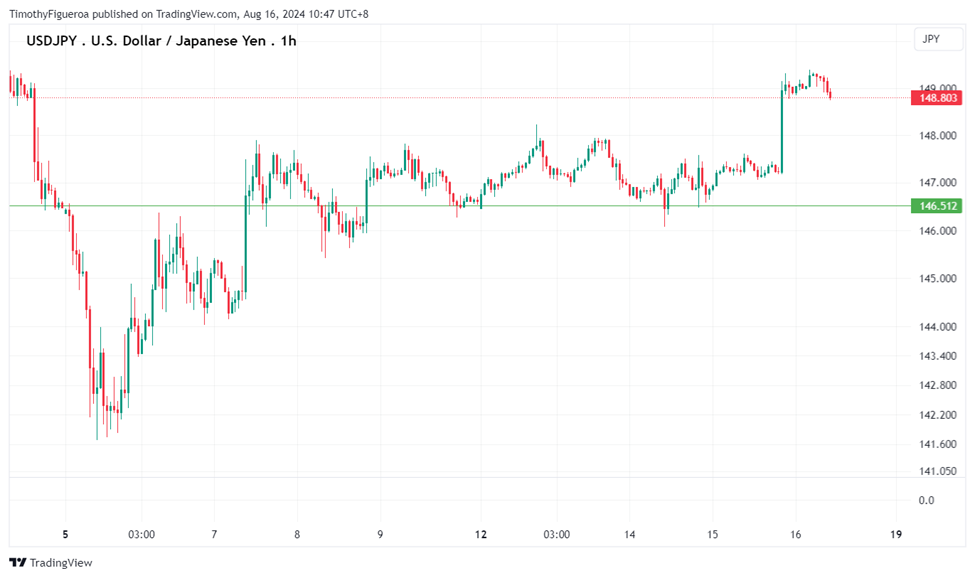Click date label 9 on time axis
The image size is (975, 578).
click(380, 534)
